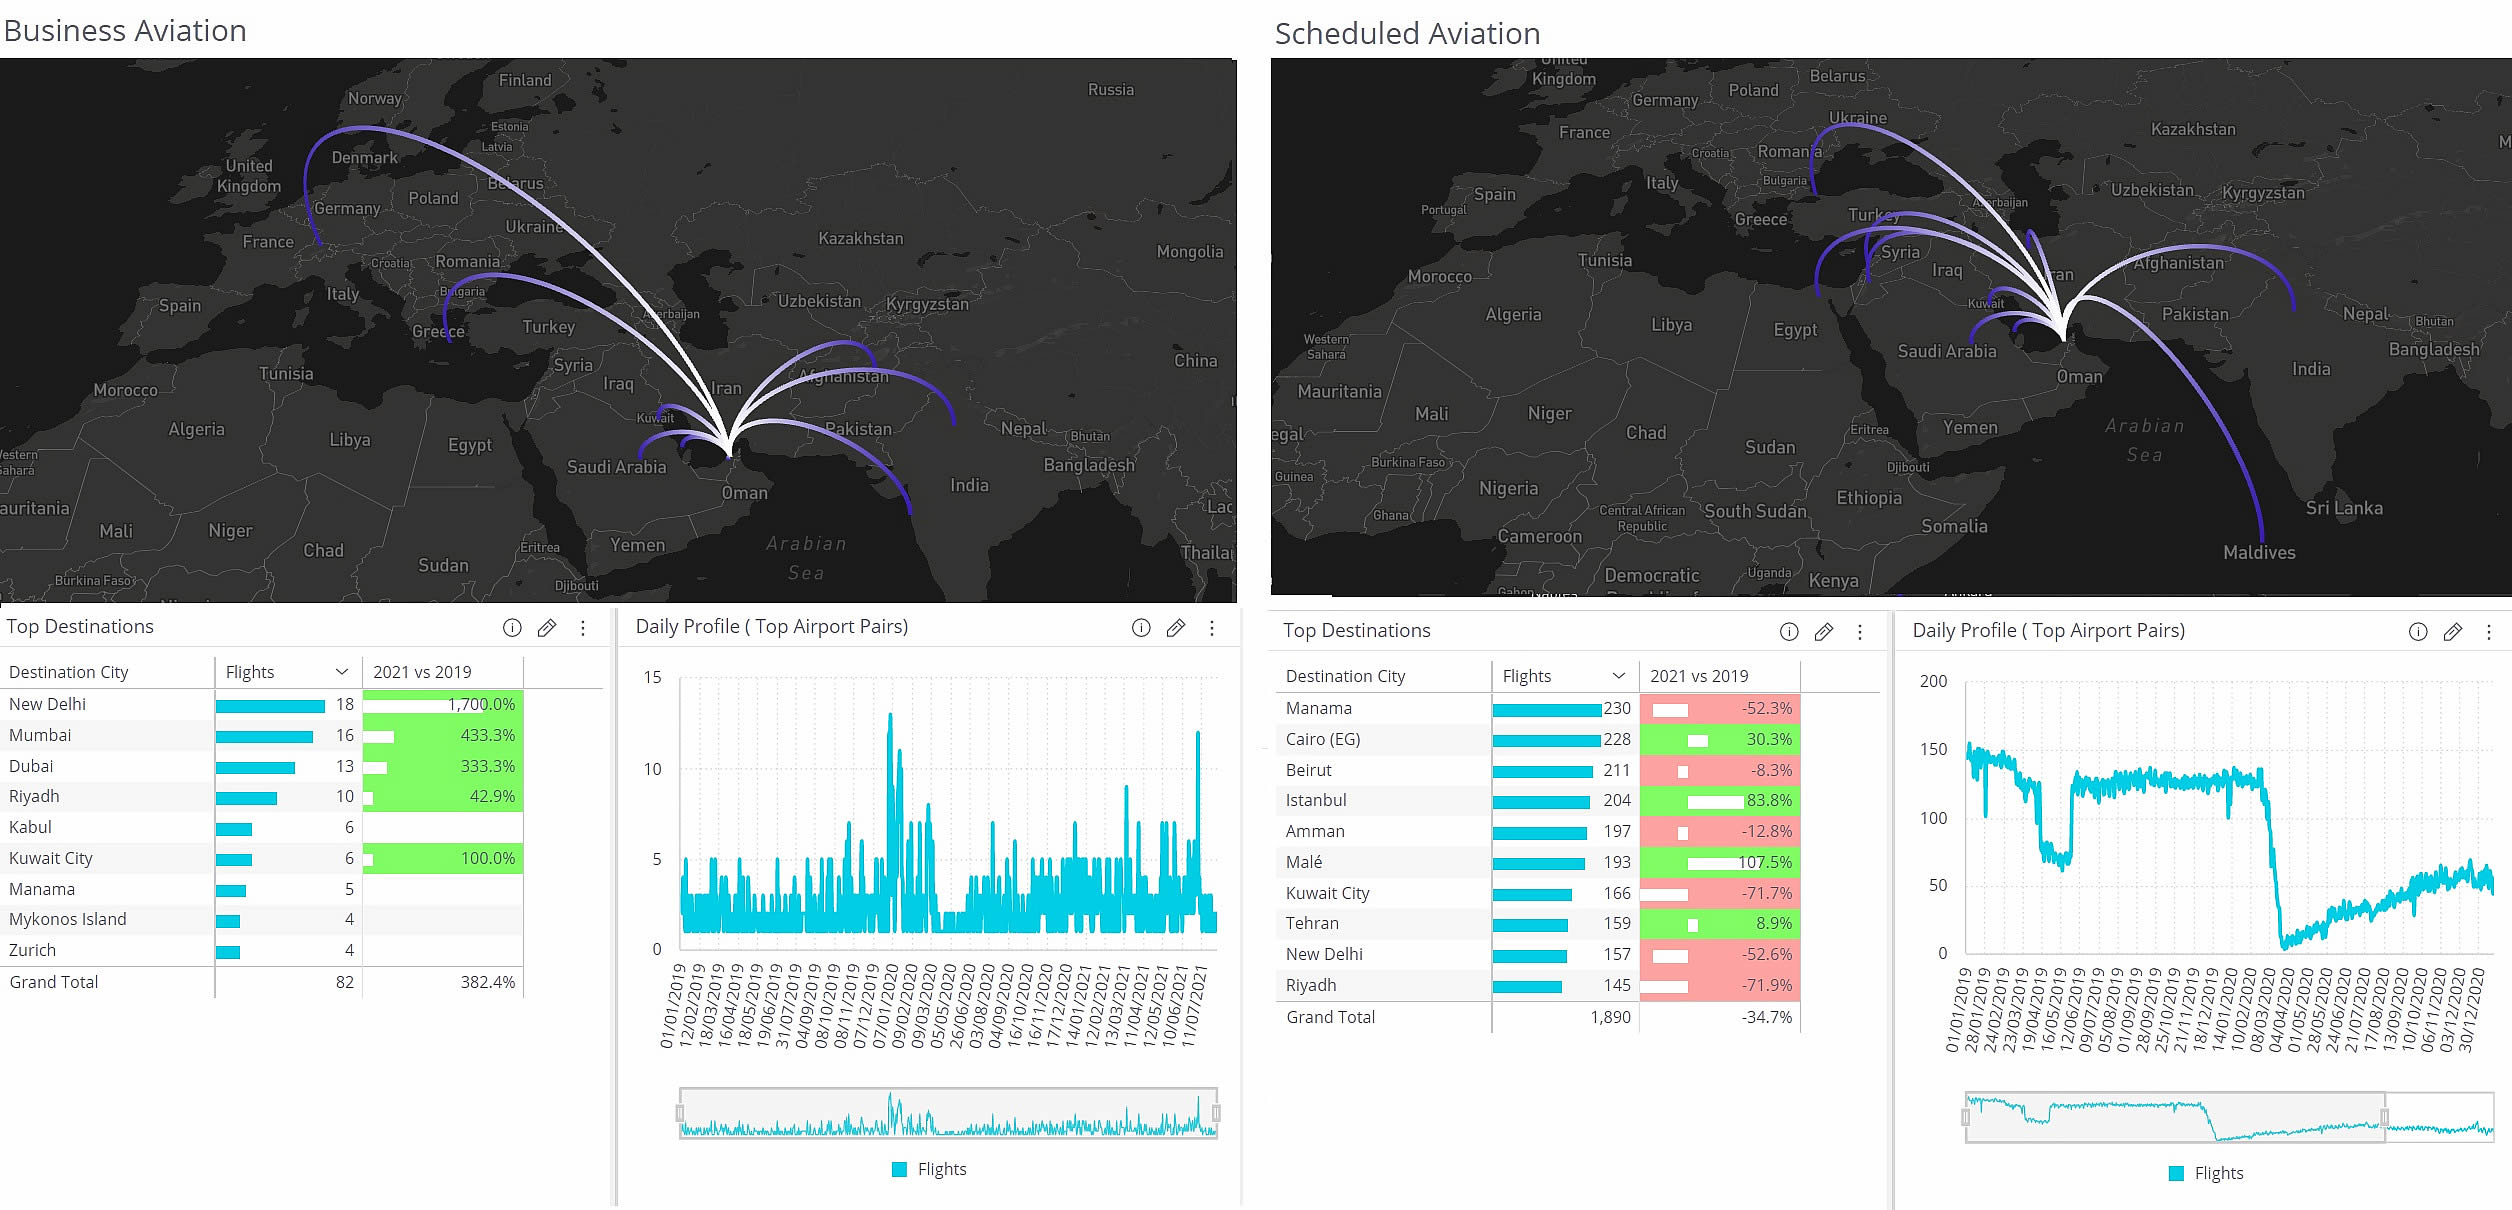Toggle Flights legend in Scheduled Daily Profile
Viewport: 2512px width, 1210px height.
(x=2206, y=1173)
